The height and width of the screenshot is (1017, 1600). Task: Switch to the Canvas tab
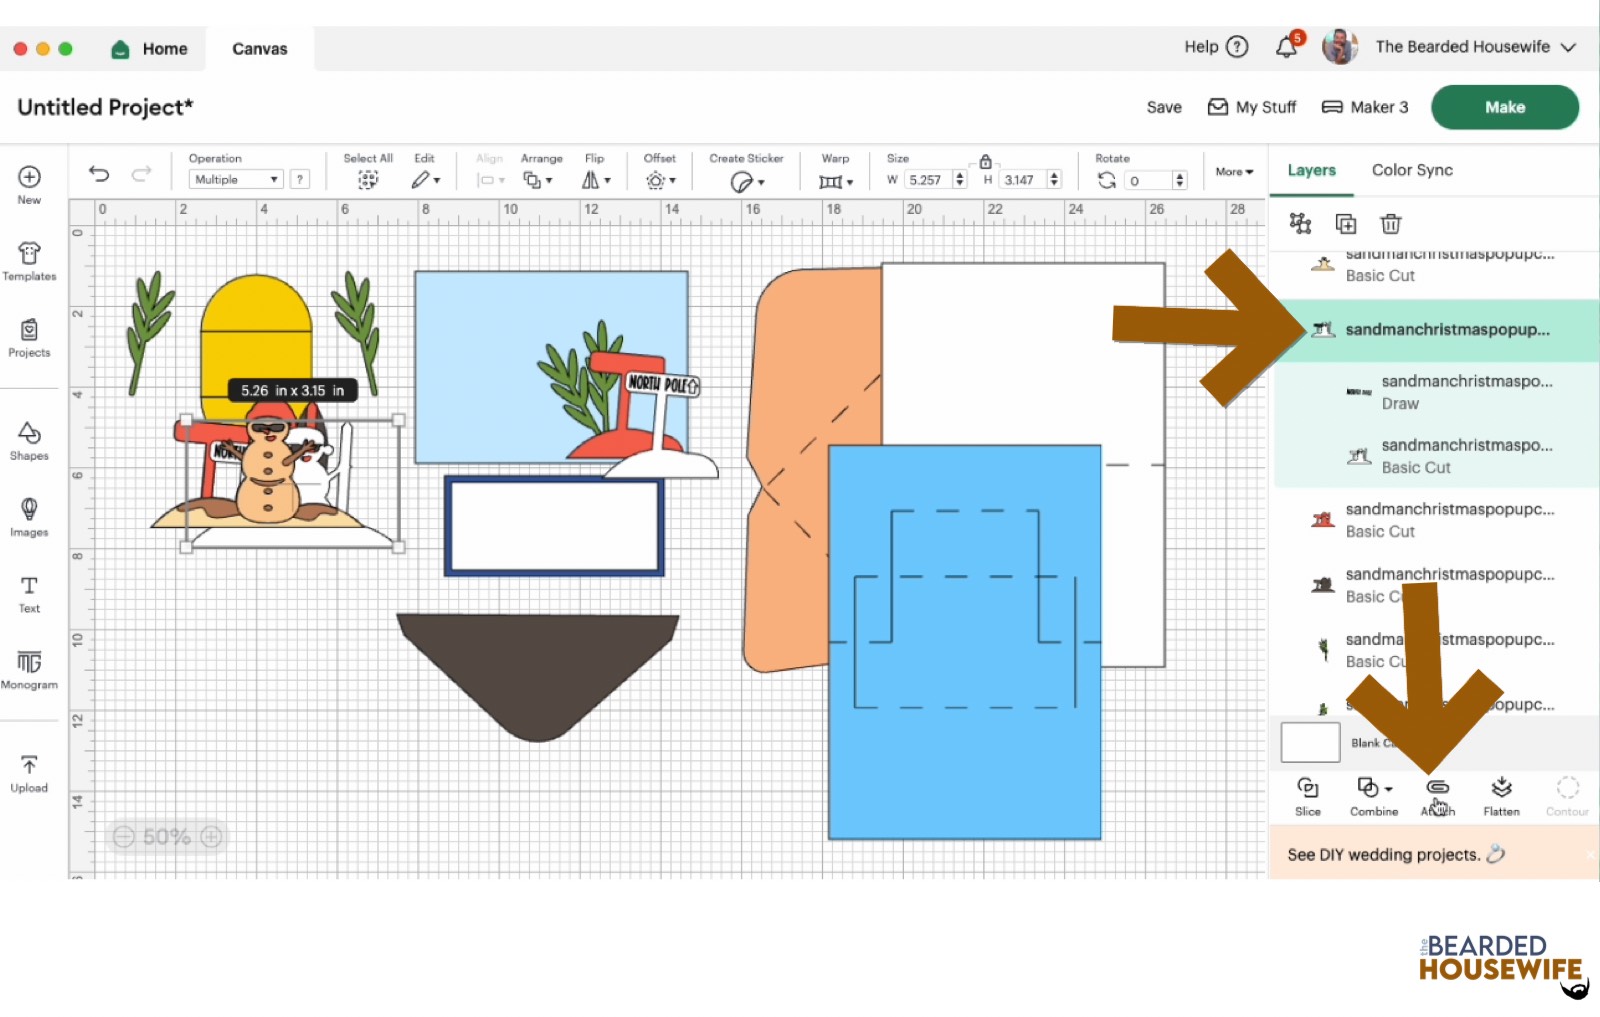coord(260,49)
